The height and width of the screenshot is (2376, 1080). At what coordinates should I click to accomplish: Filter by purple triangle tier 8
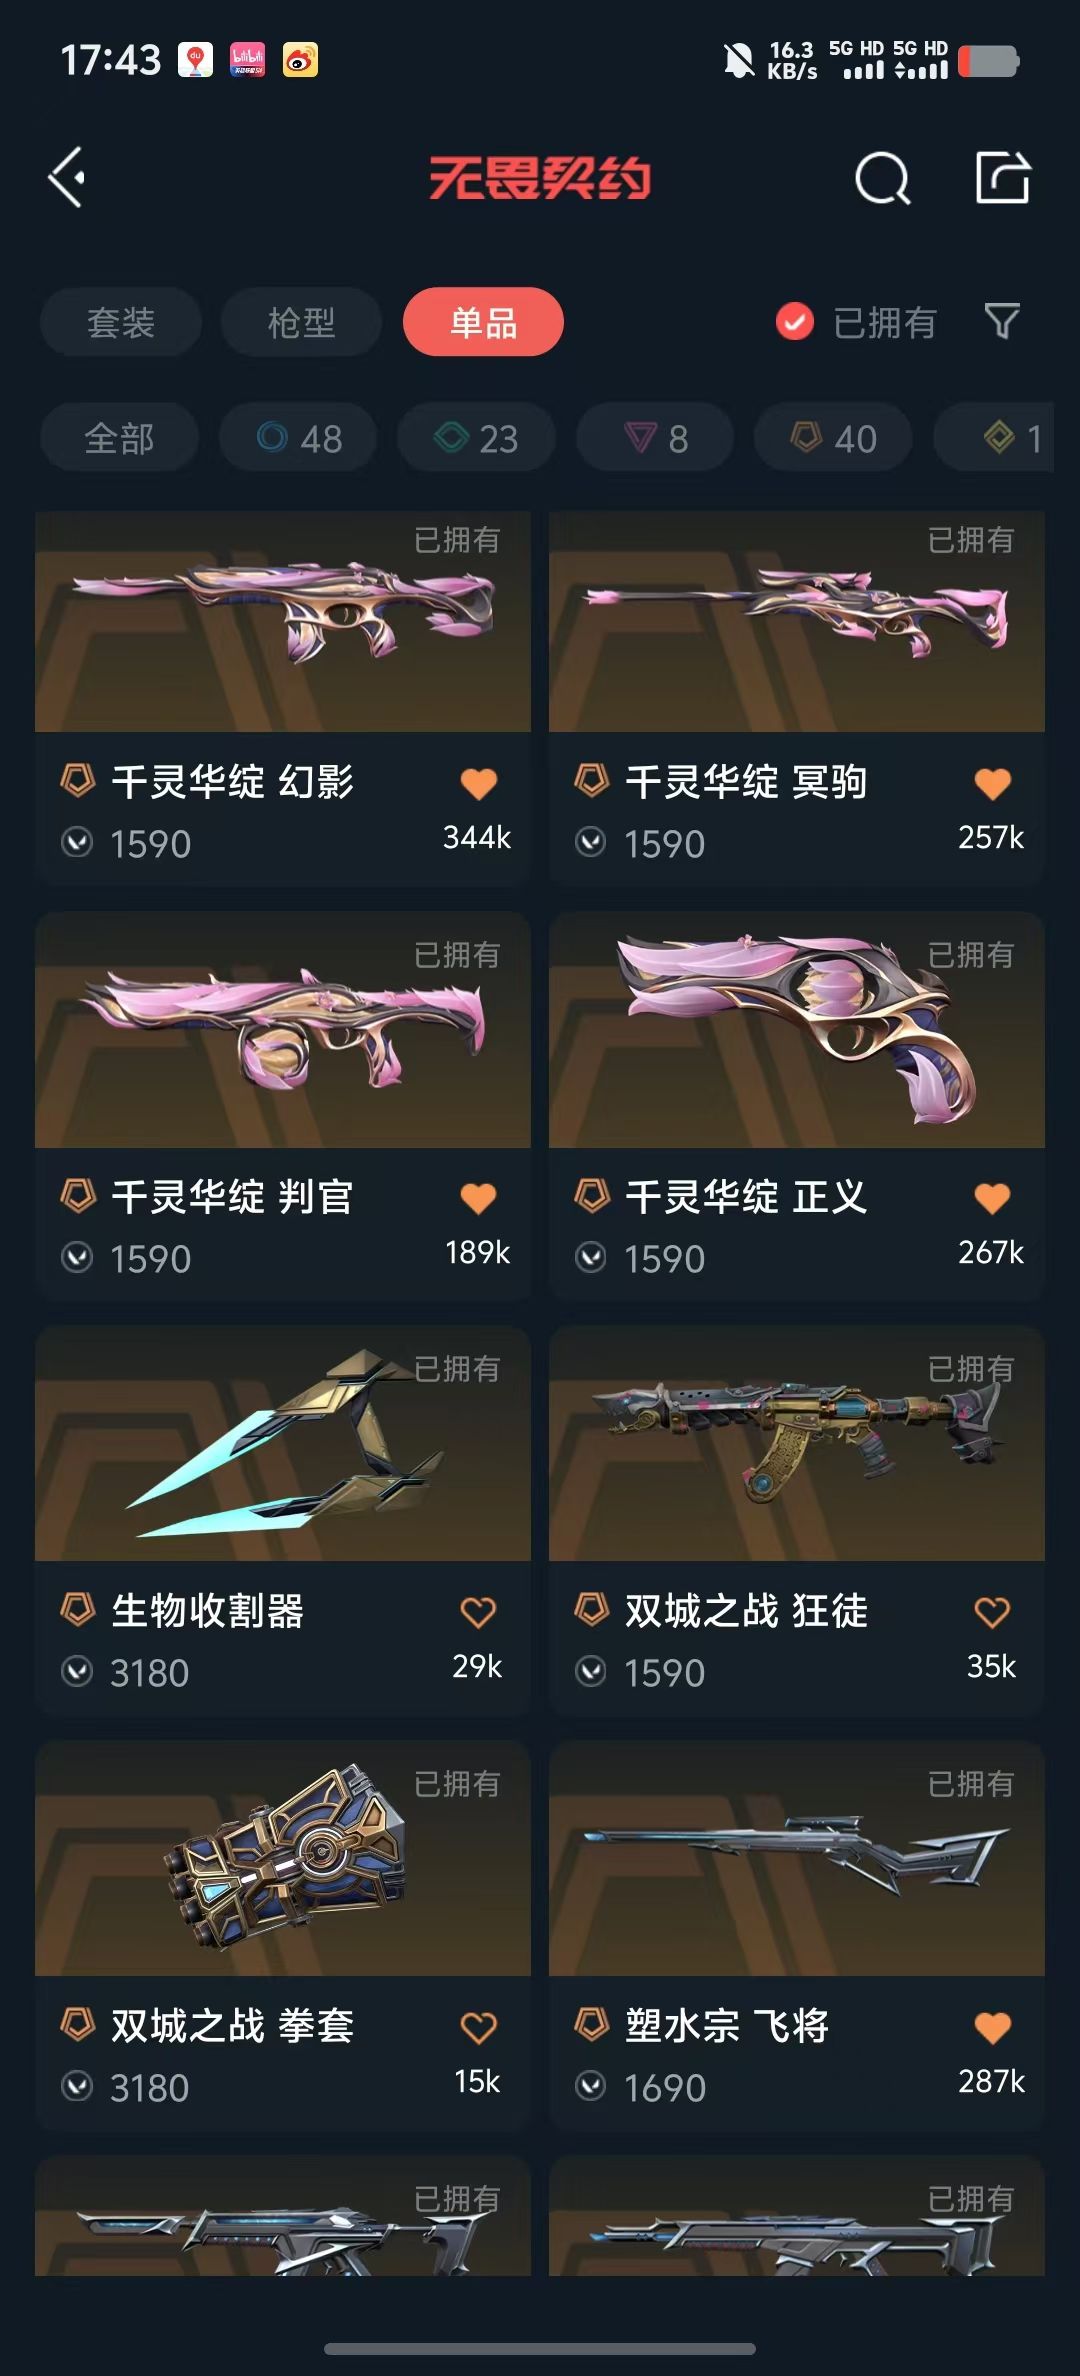pos(655,438)
